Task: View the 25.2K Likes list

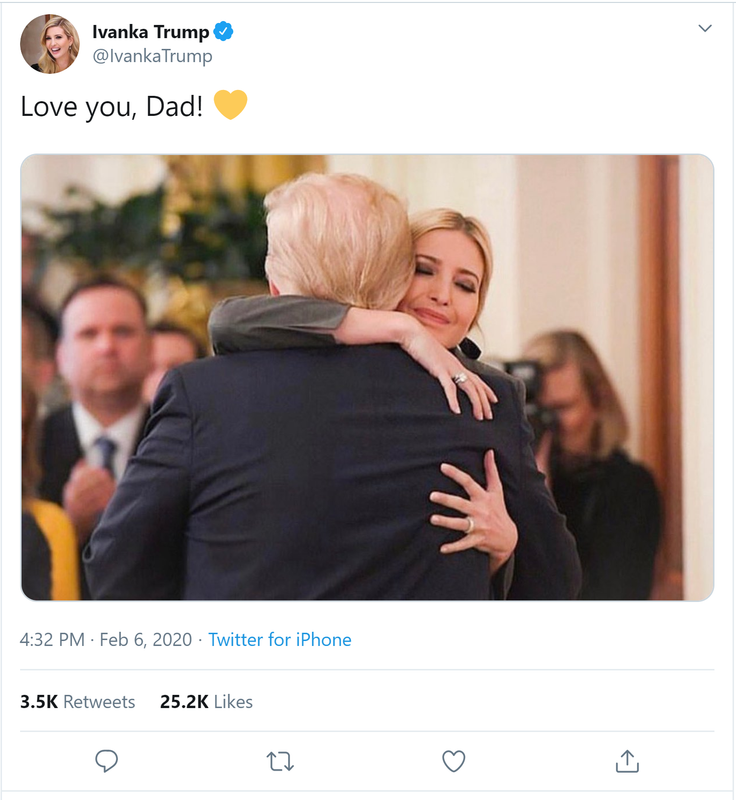Action: pyautogui.click(x=206, y=702)
